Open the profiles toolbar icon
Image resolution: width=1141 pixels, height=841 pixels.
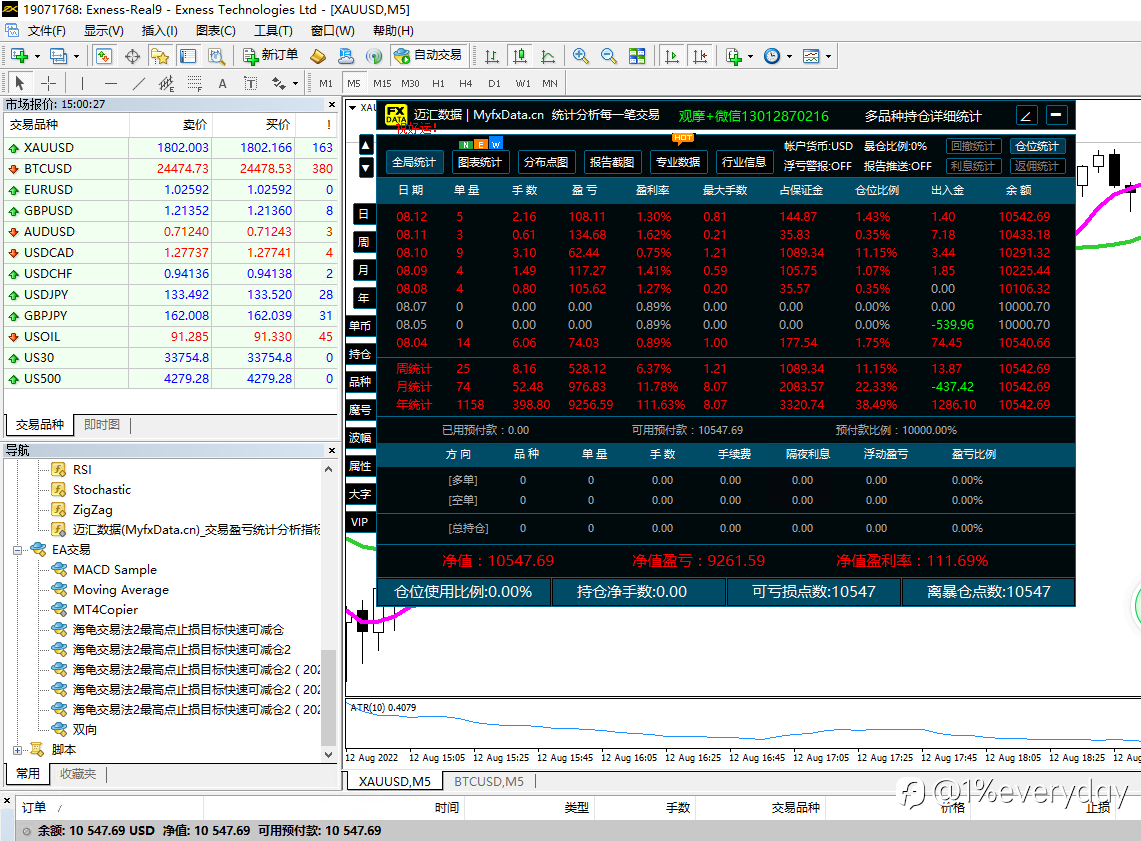[58, 56]
